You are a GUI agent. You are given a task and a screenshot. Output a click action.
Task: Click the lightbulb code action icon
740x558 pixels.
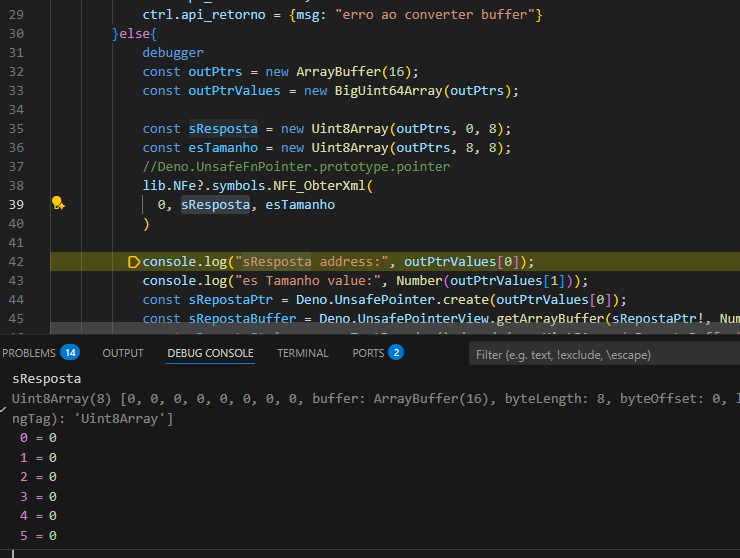coord(58,203)
